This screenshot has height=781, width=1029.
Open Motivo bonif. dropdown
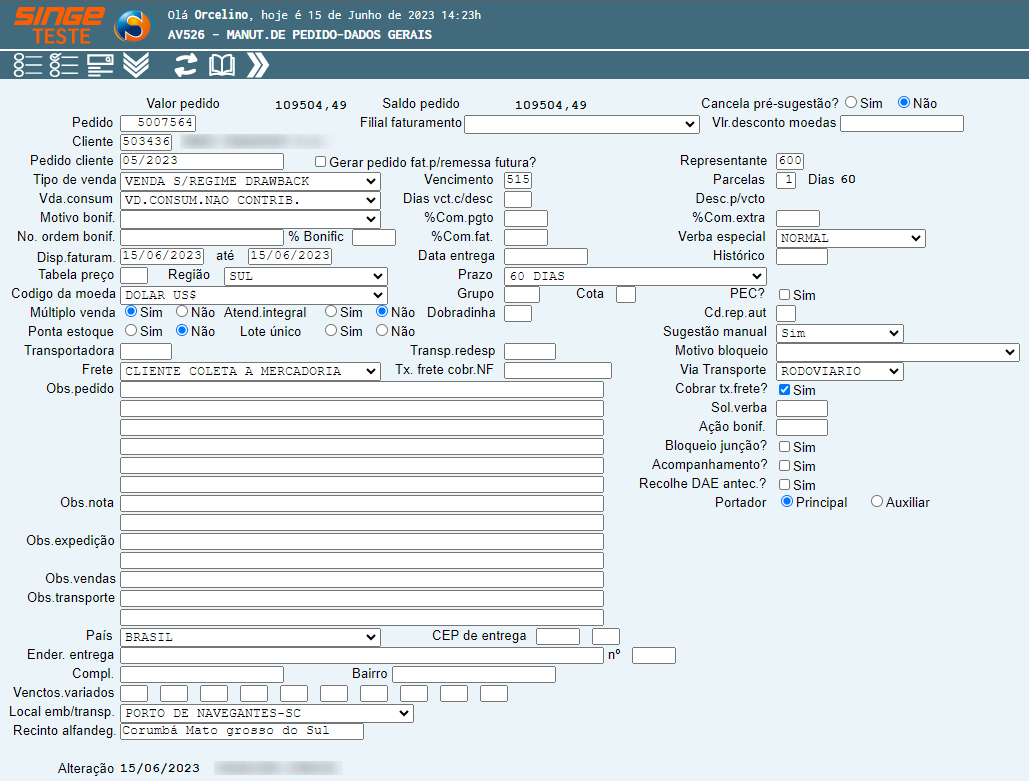pos(250,219)
